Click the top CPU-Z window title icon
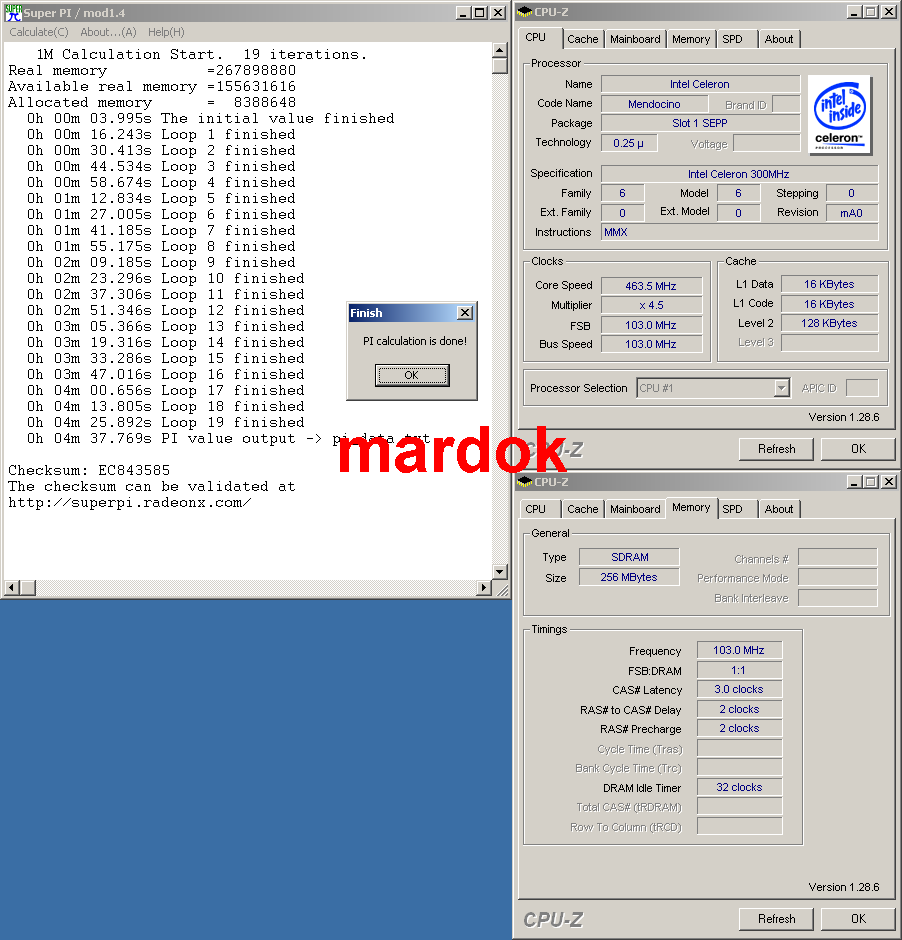The image size is (902, 940). coord(524,12)
